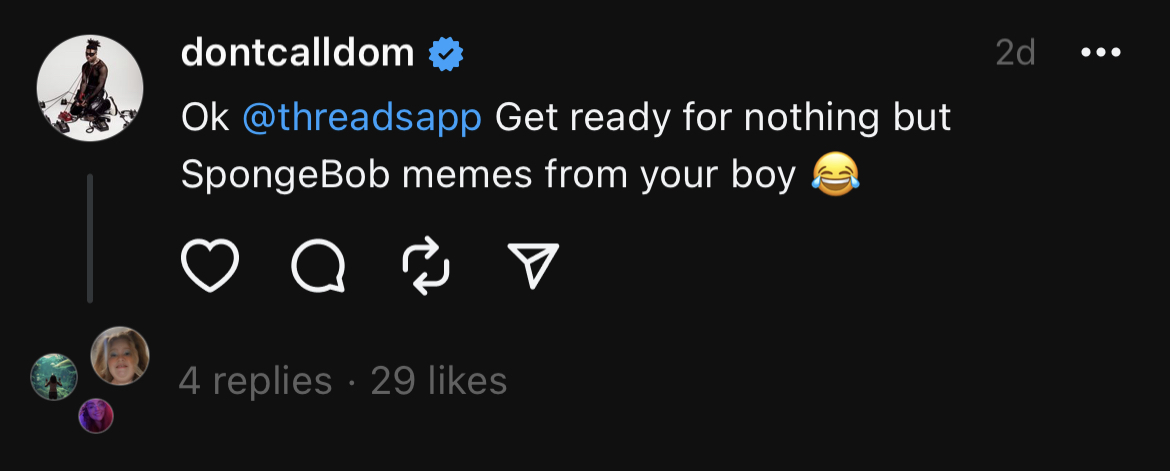This screenshot has height=471, width=1170.
Task: Click the word "Ok" starting the post
Action: (x=205, y=118)
